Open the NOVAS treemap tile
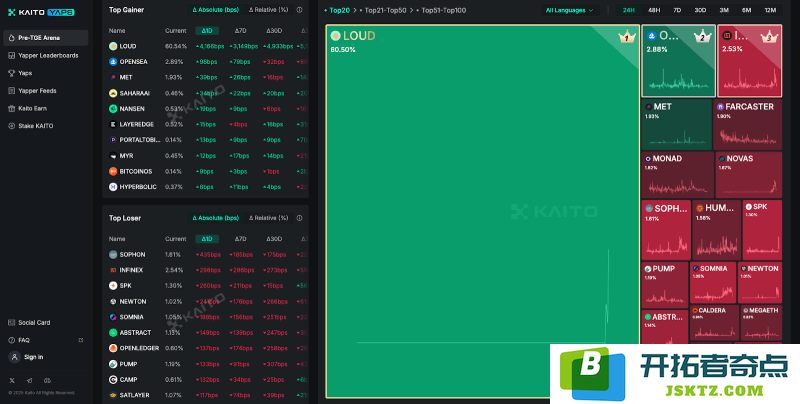This screenshot has width=800, height=404. 748,175
